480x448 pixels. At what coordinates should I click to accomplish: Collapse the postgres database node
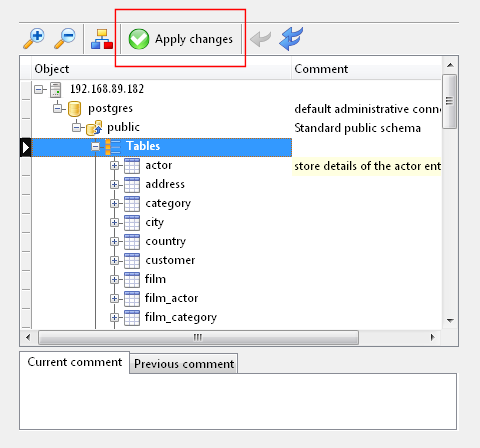click(57, 109)
